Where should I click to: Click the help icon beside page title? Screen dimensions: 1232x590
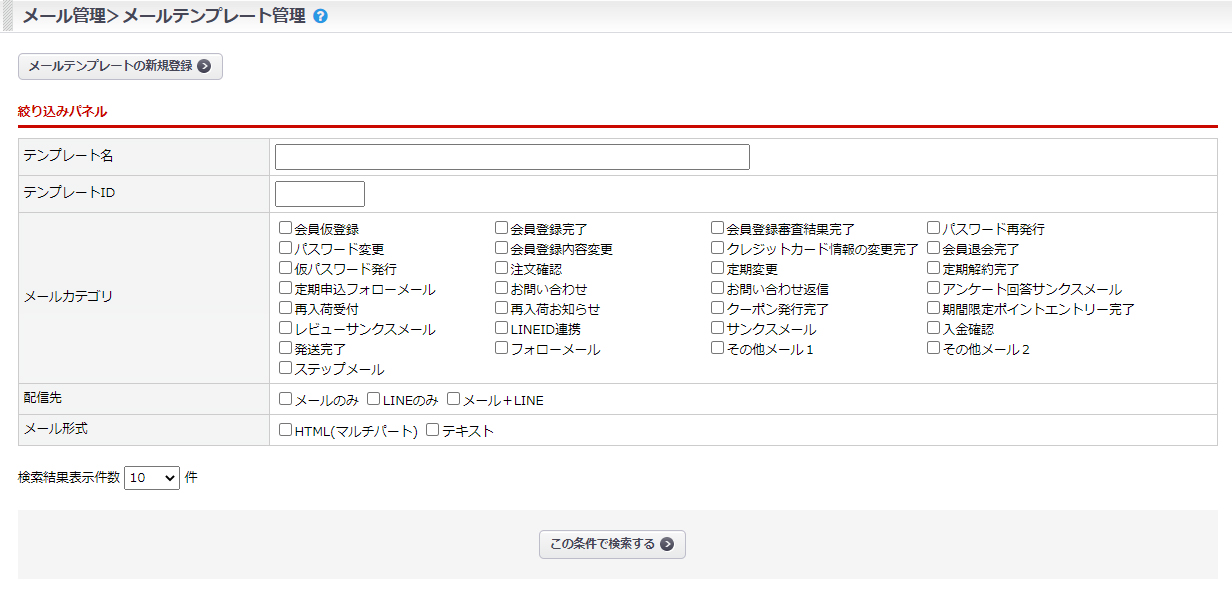pos(320,17)
